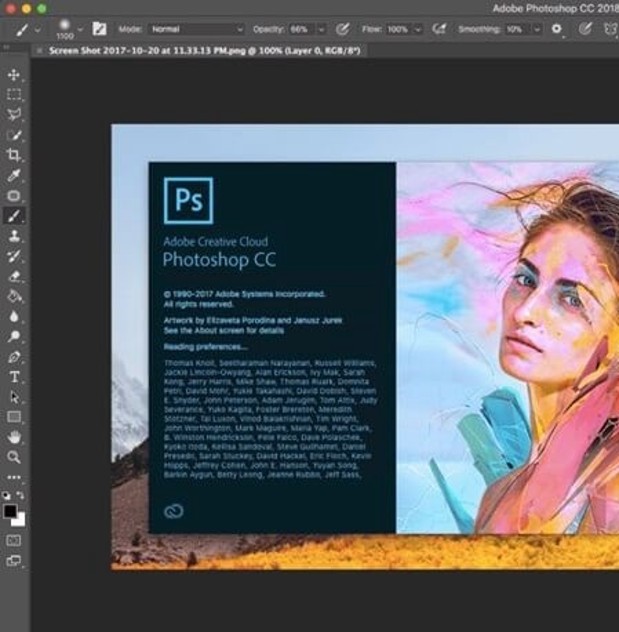
Task: Select the Zoom magnifier tool
Action: [x=14, y=457]
